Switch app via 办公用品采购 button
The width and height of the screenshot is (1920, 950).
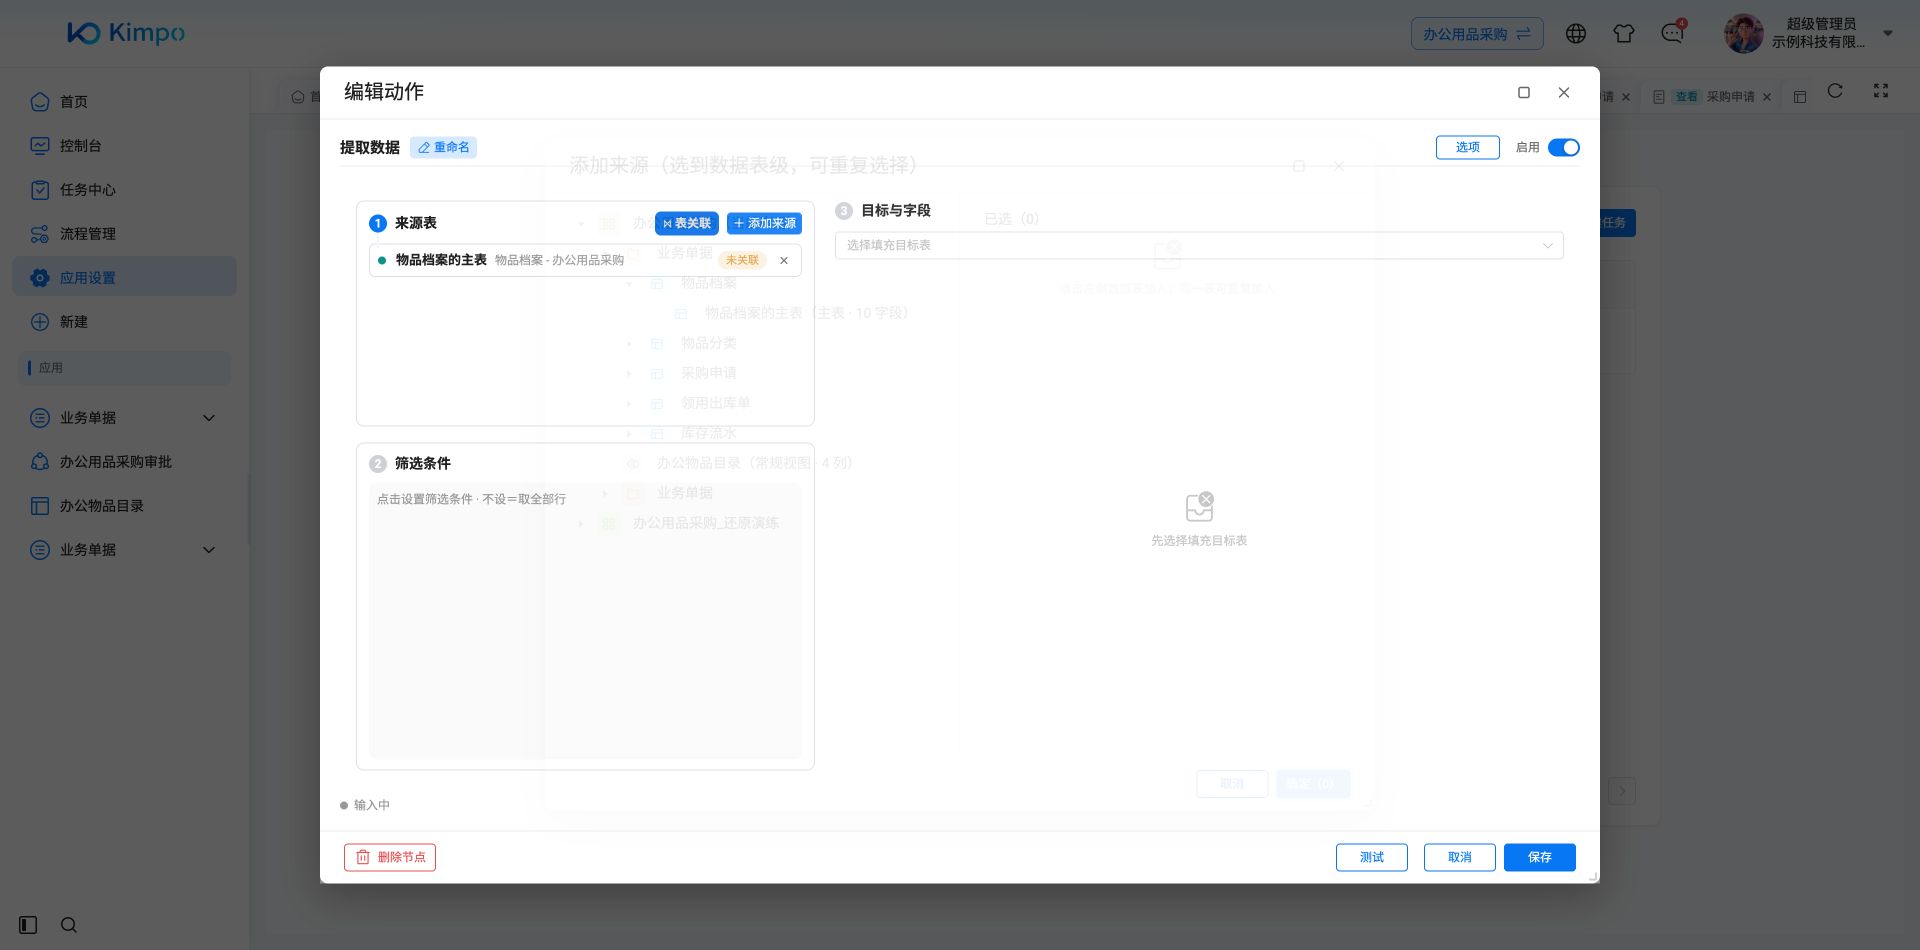[1477, 34]
